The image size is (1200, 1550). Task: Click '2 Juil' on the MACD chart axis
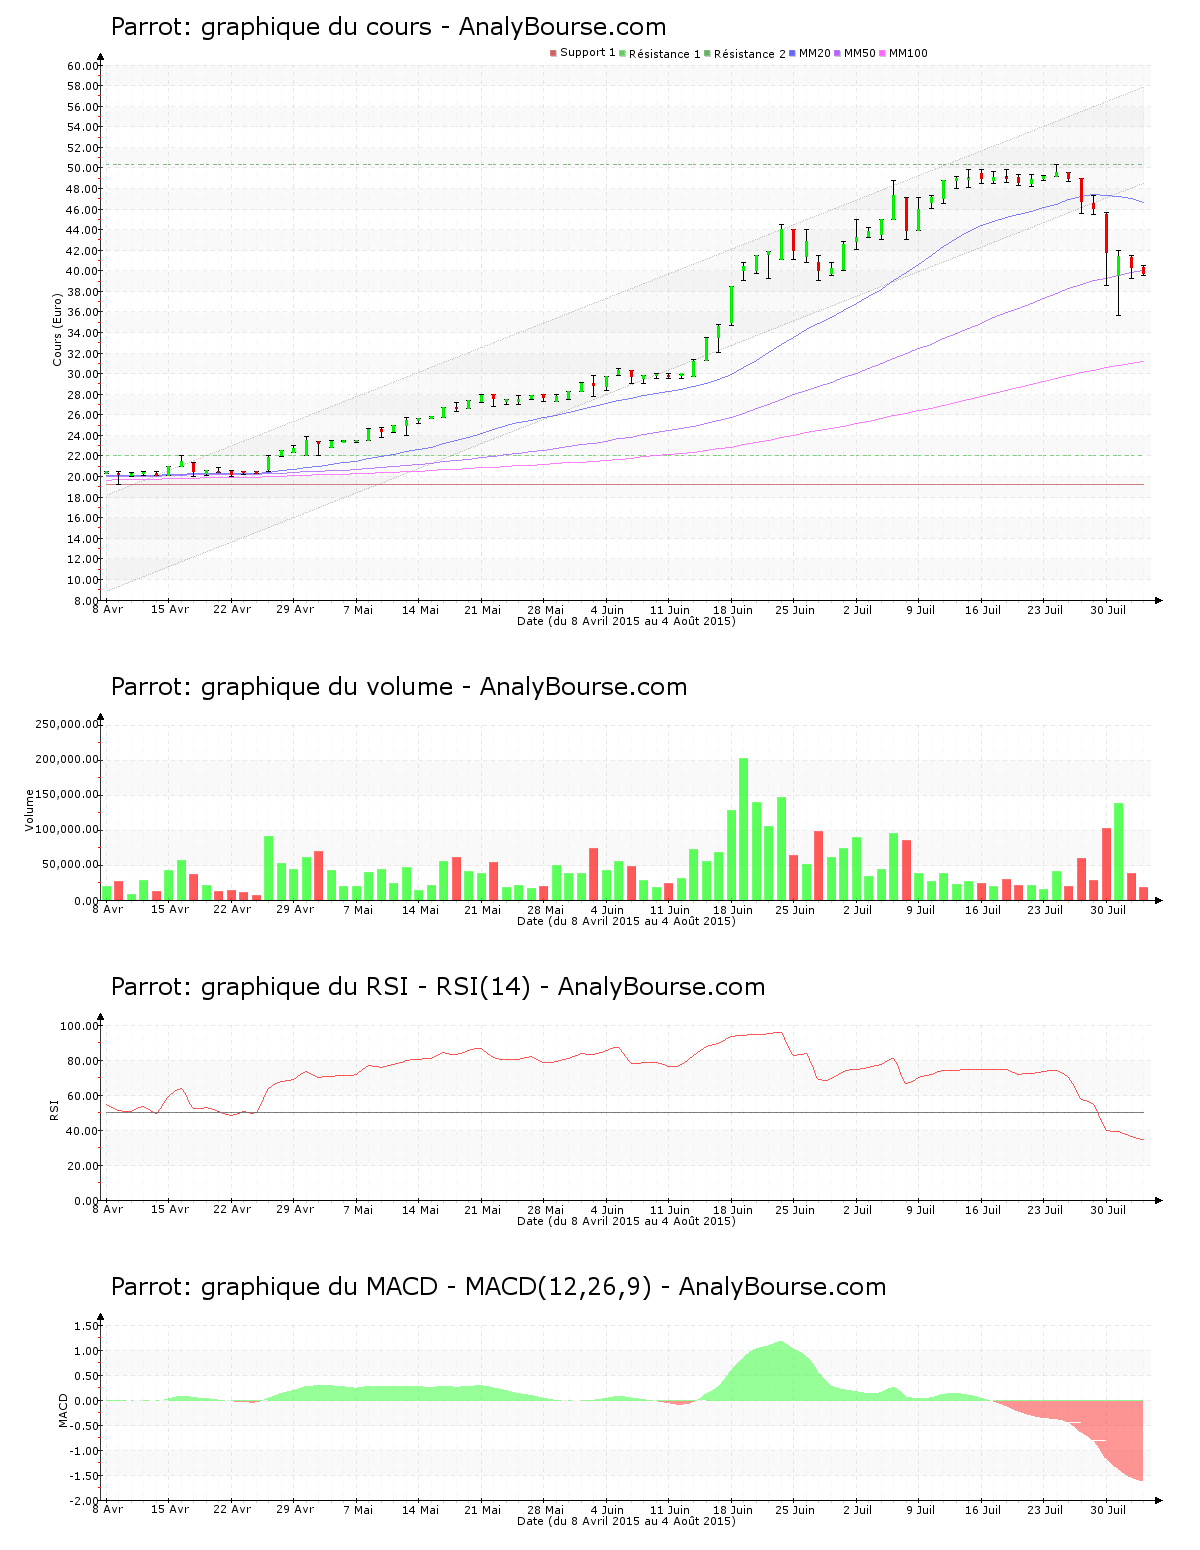pyautogui.click(x=858, y=1510)
